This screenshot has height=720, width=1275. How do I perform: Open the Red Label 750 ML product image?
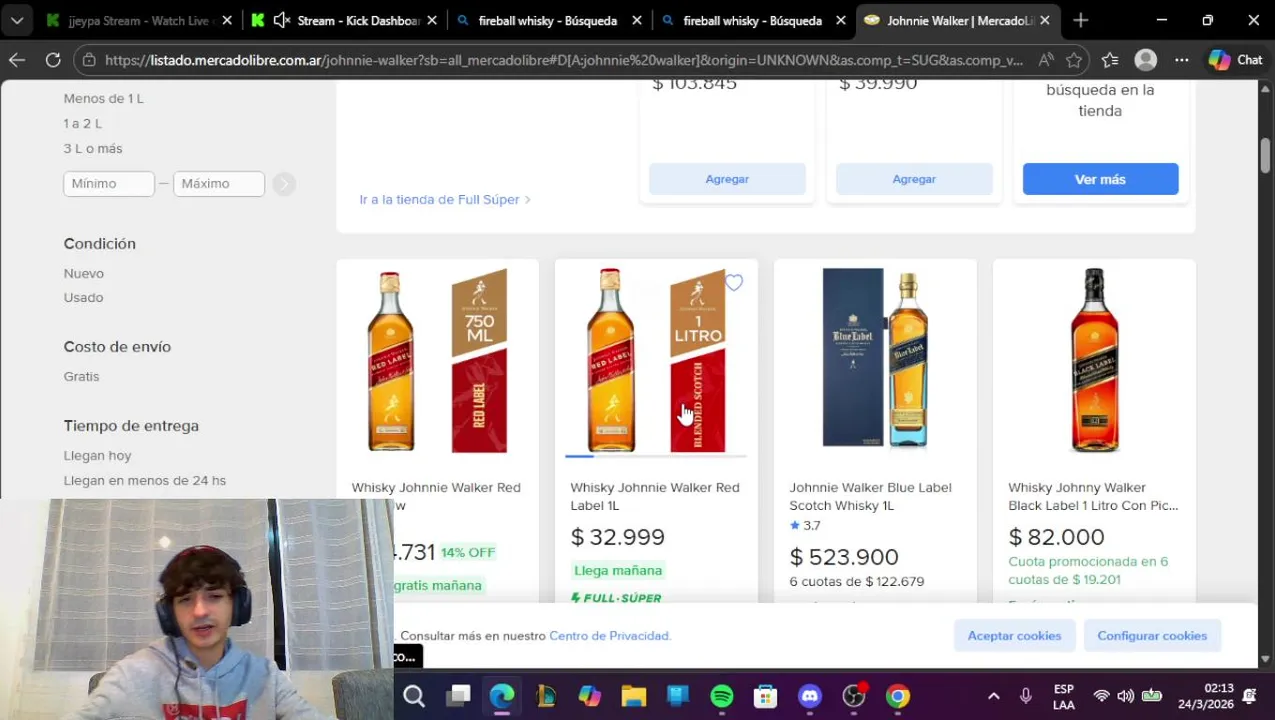tap(437, 360)
